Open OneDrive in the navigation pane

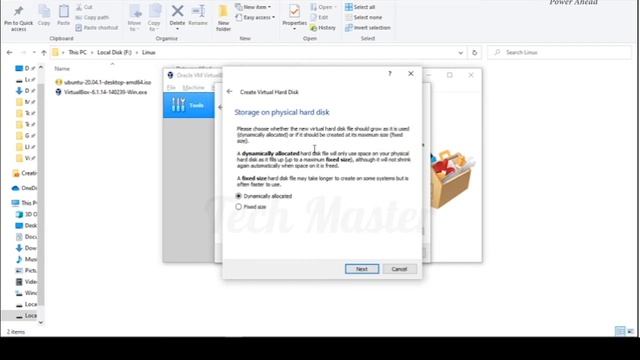point(24,188)
